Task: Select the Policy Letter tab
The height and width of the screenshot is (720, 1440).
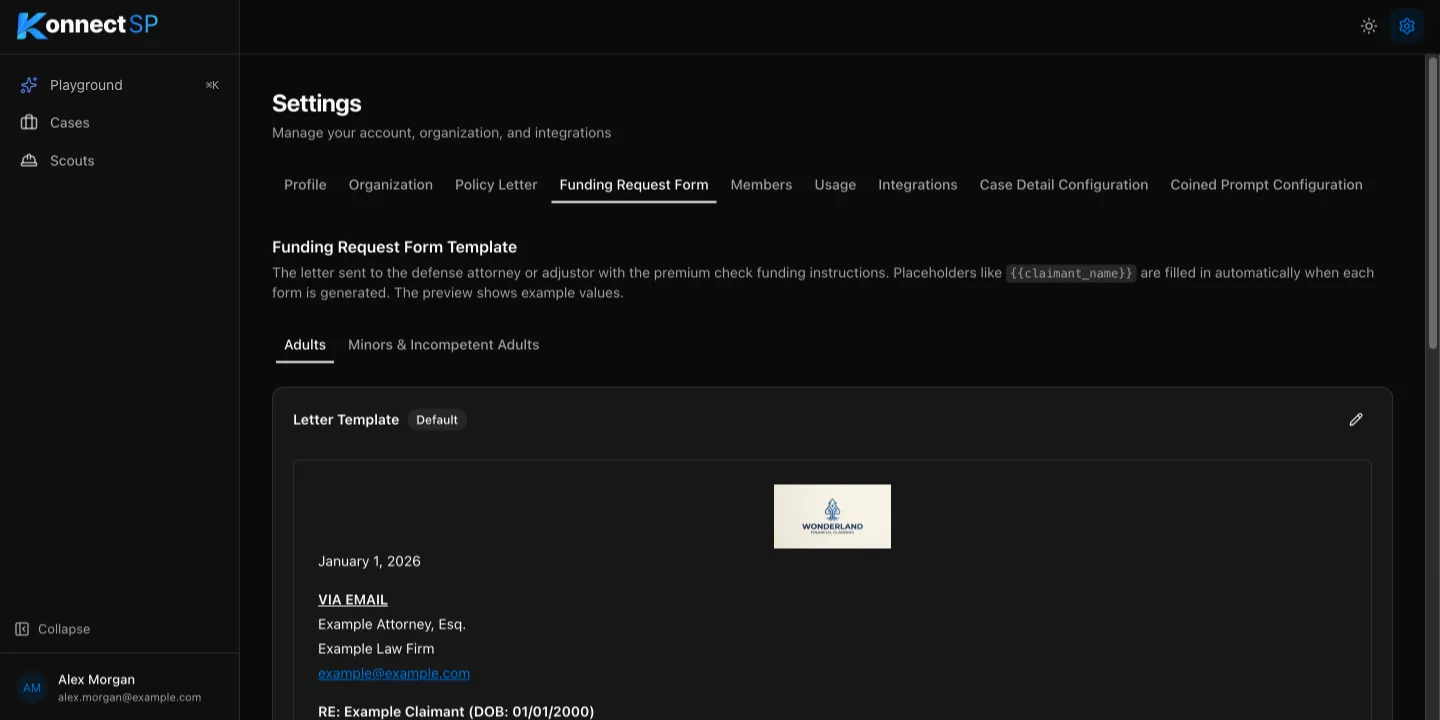Action: click(x=496, y=185)
